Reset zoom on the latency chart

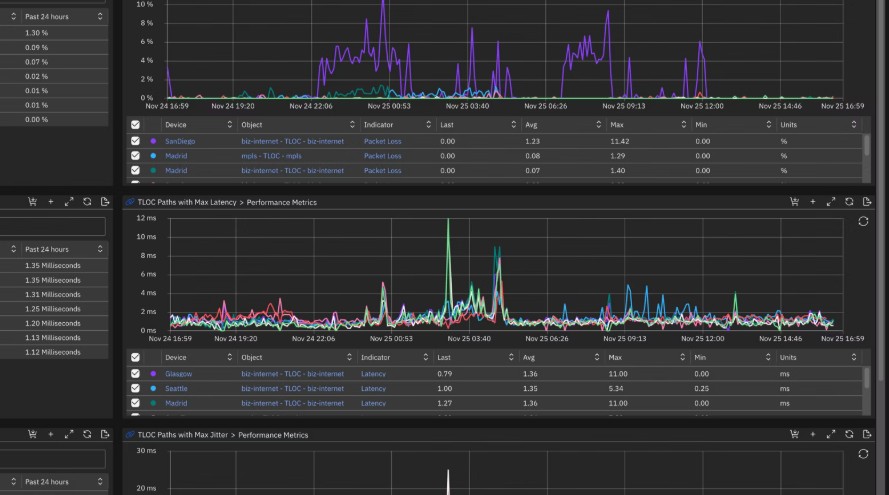coord(863,221)
